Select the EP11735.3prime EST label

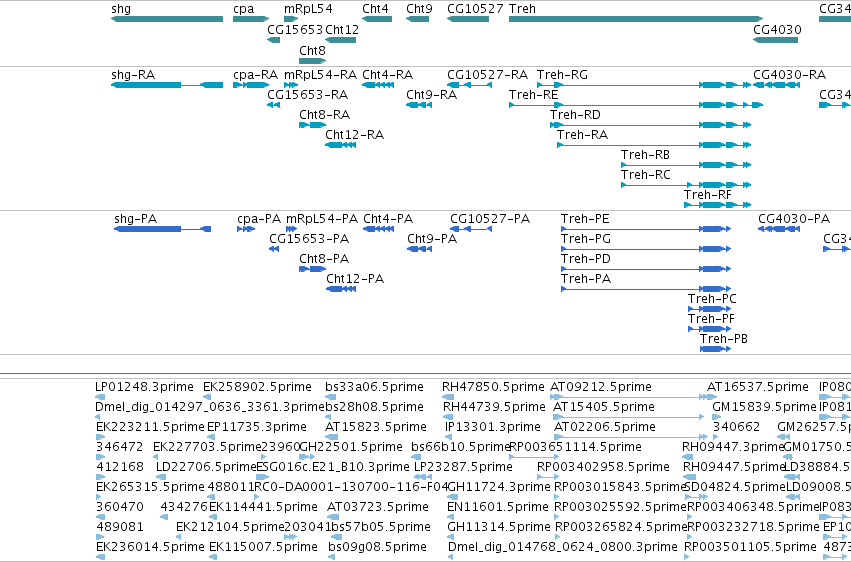coord(257,427)
